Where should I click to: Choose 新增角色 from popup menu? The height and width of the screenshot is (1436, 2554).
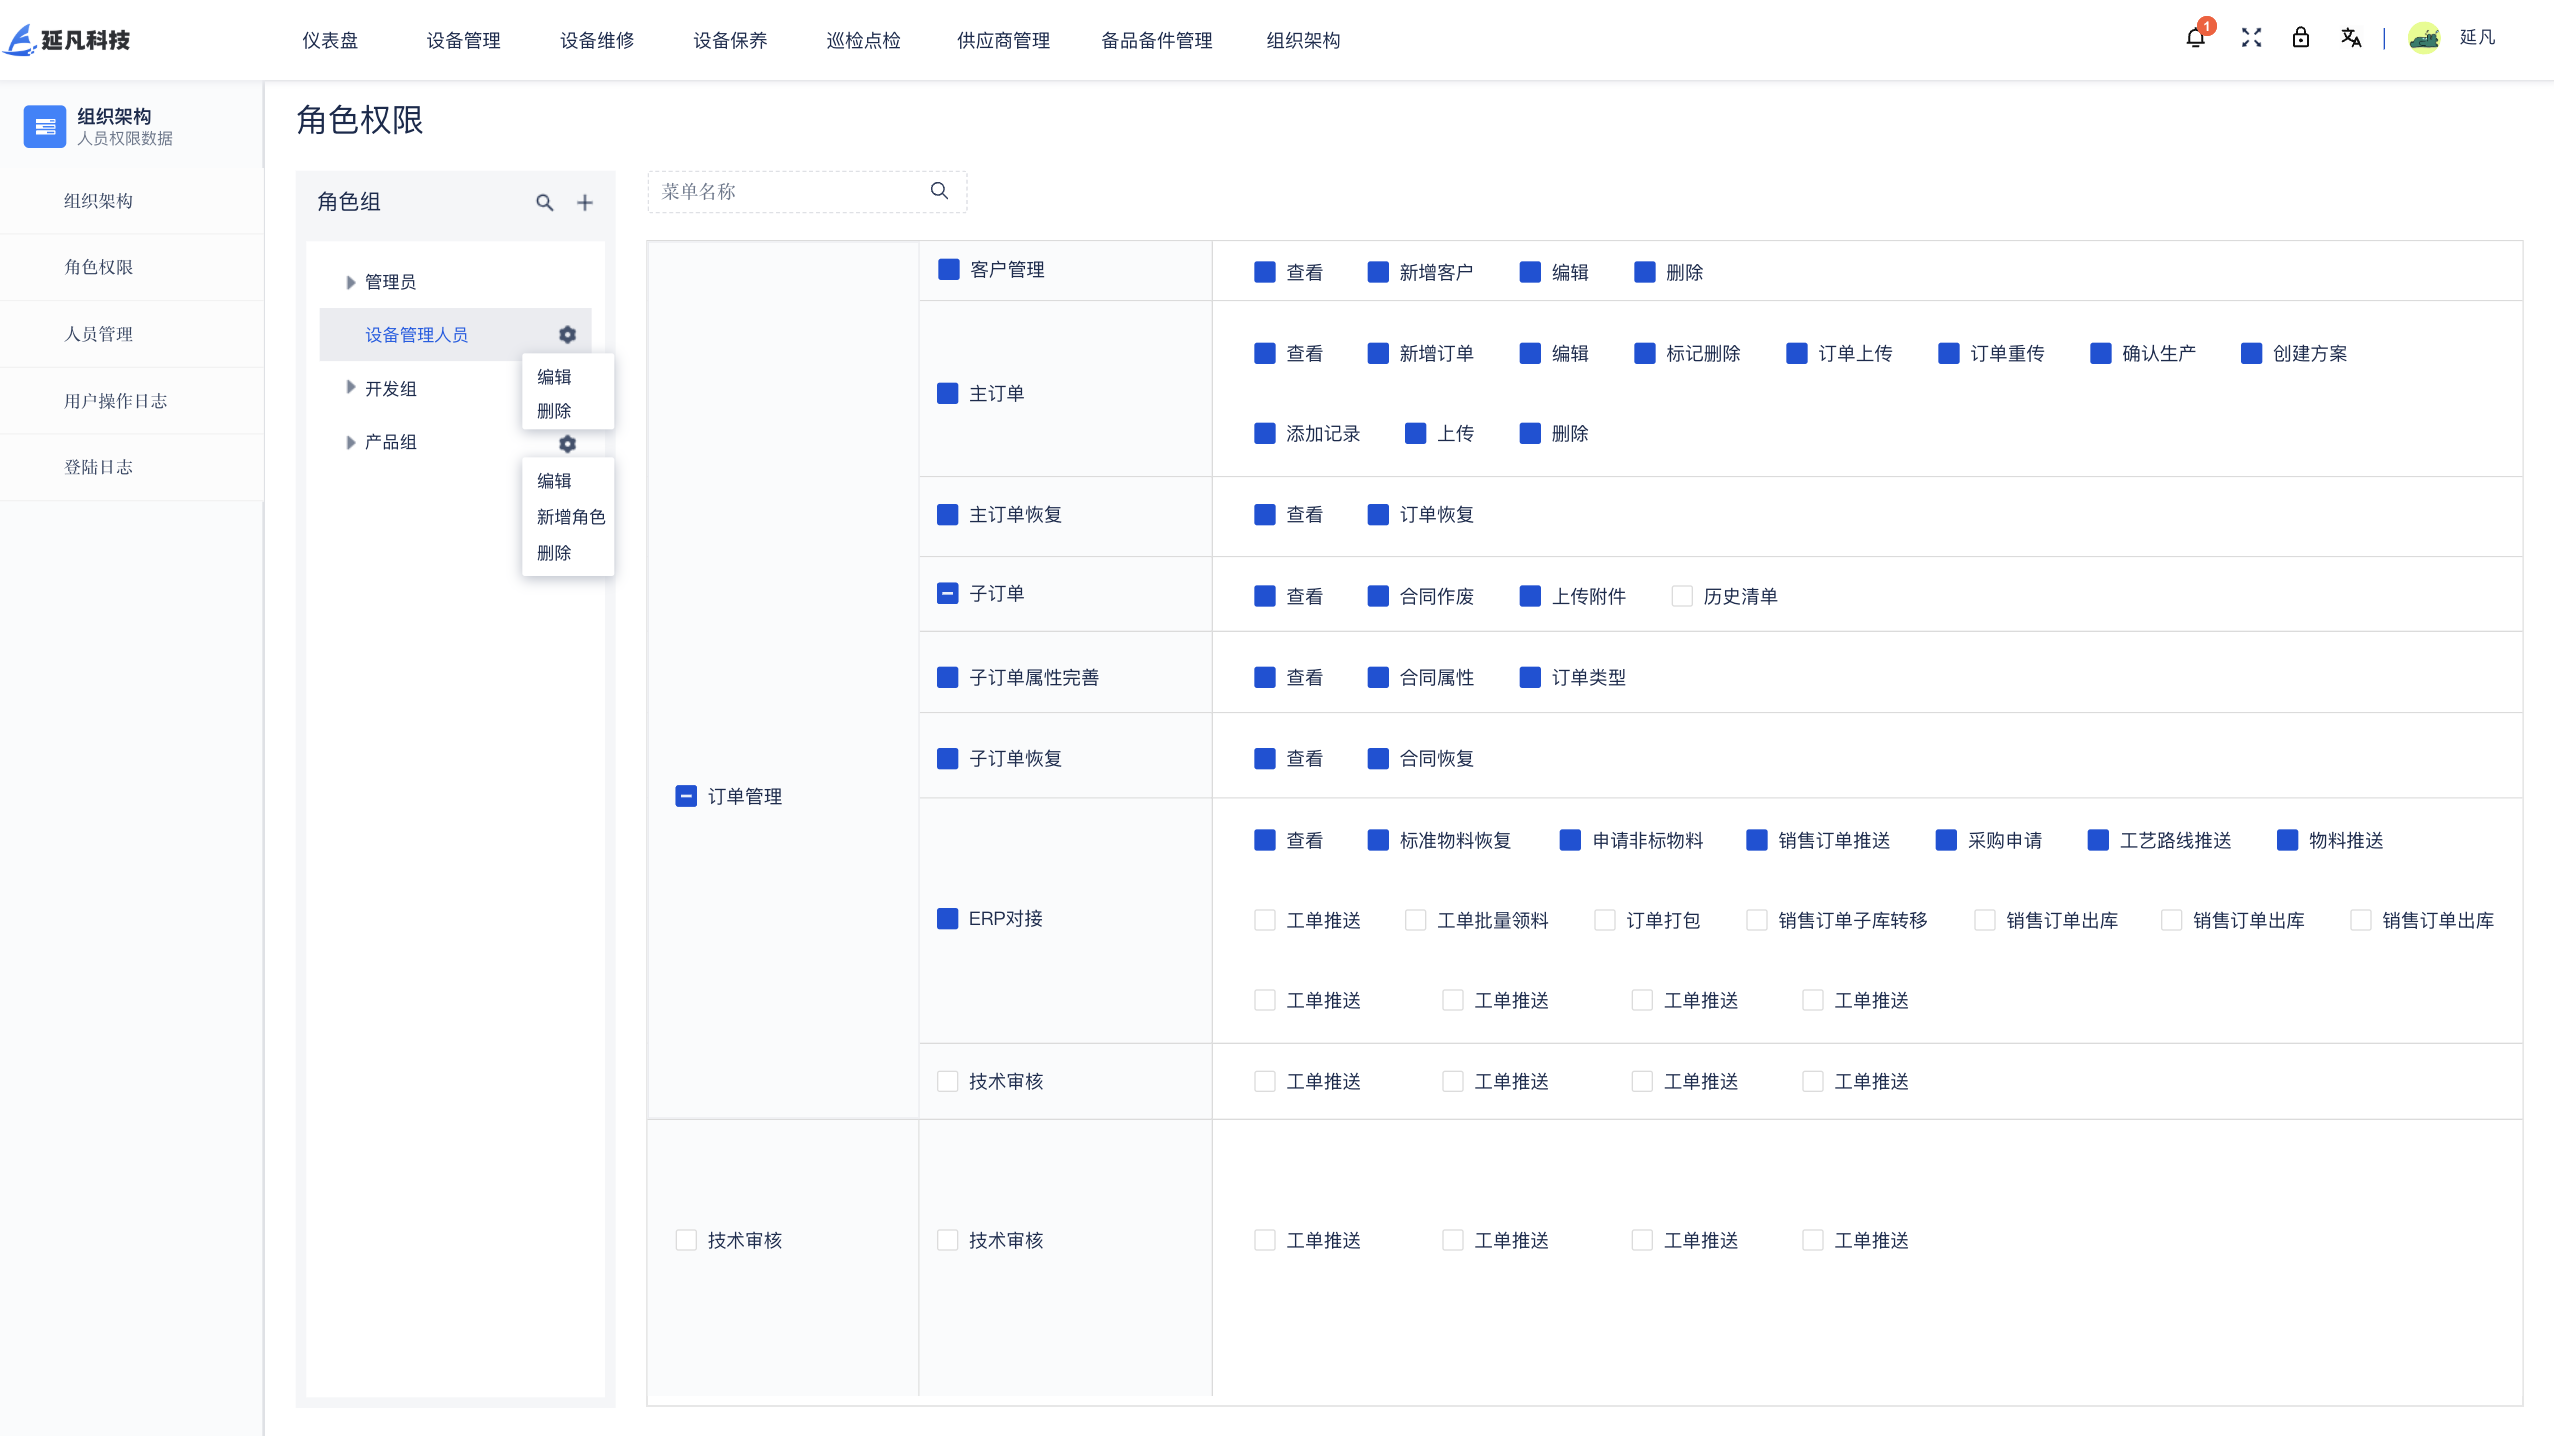pos(570,517)
